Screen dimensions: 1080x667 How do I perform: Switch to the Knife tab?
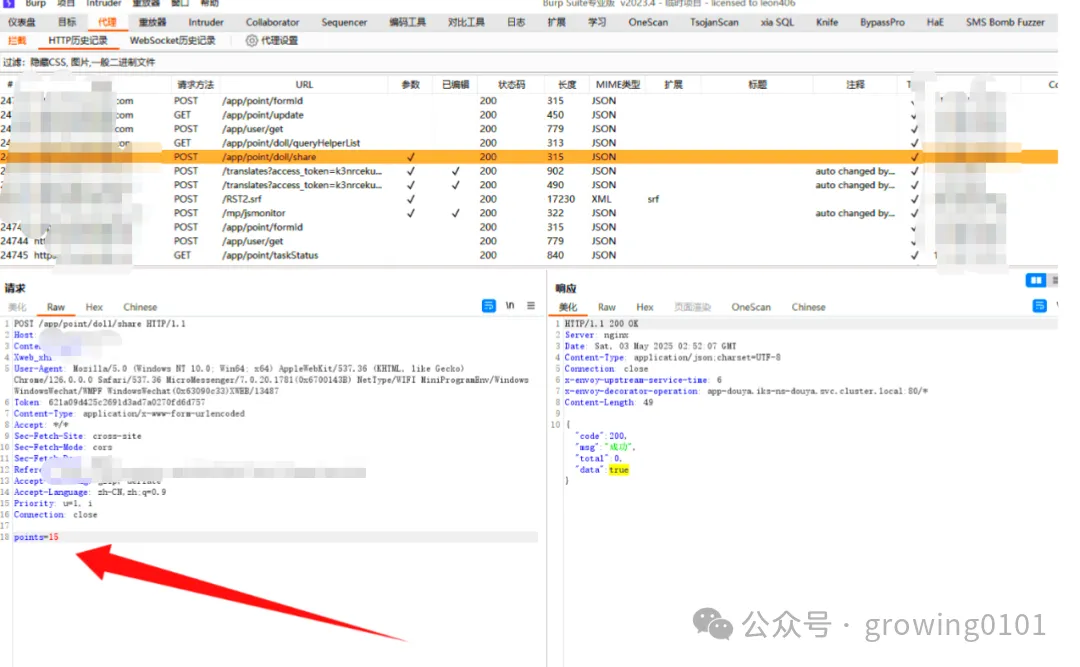coord(827,22)
